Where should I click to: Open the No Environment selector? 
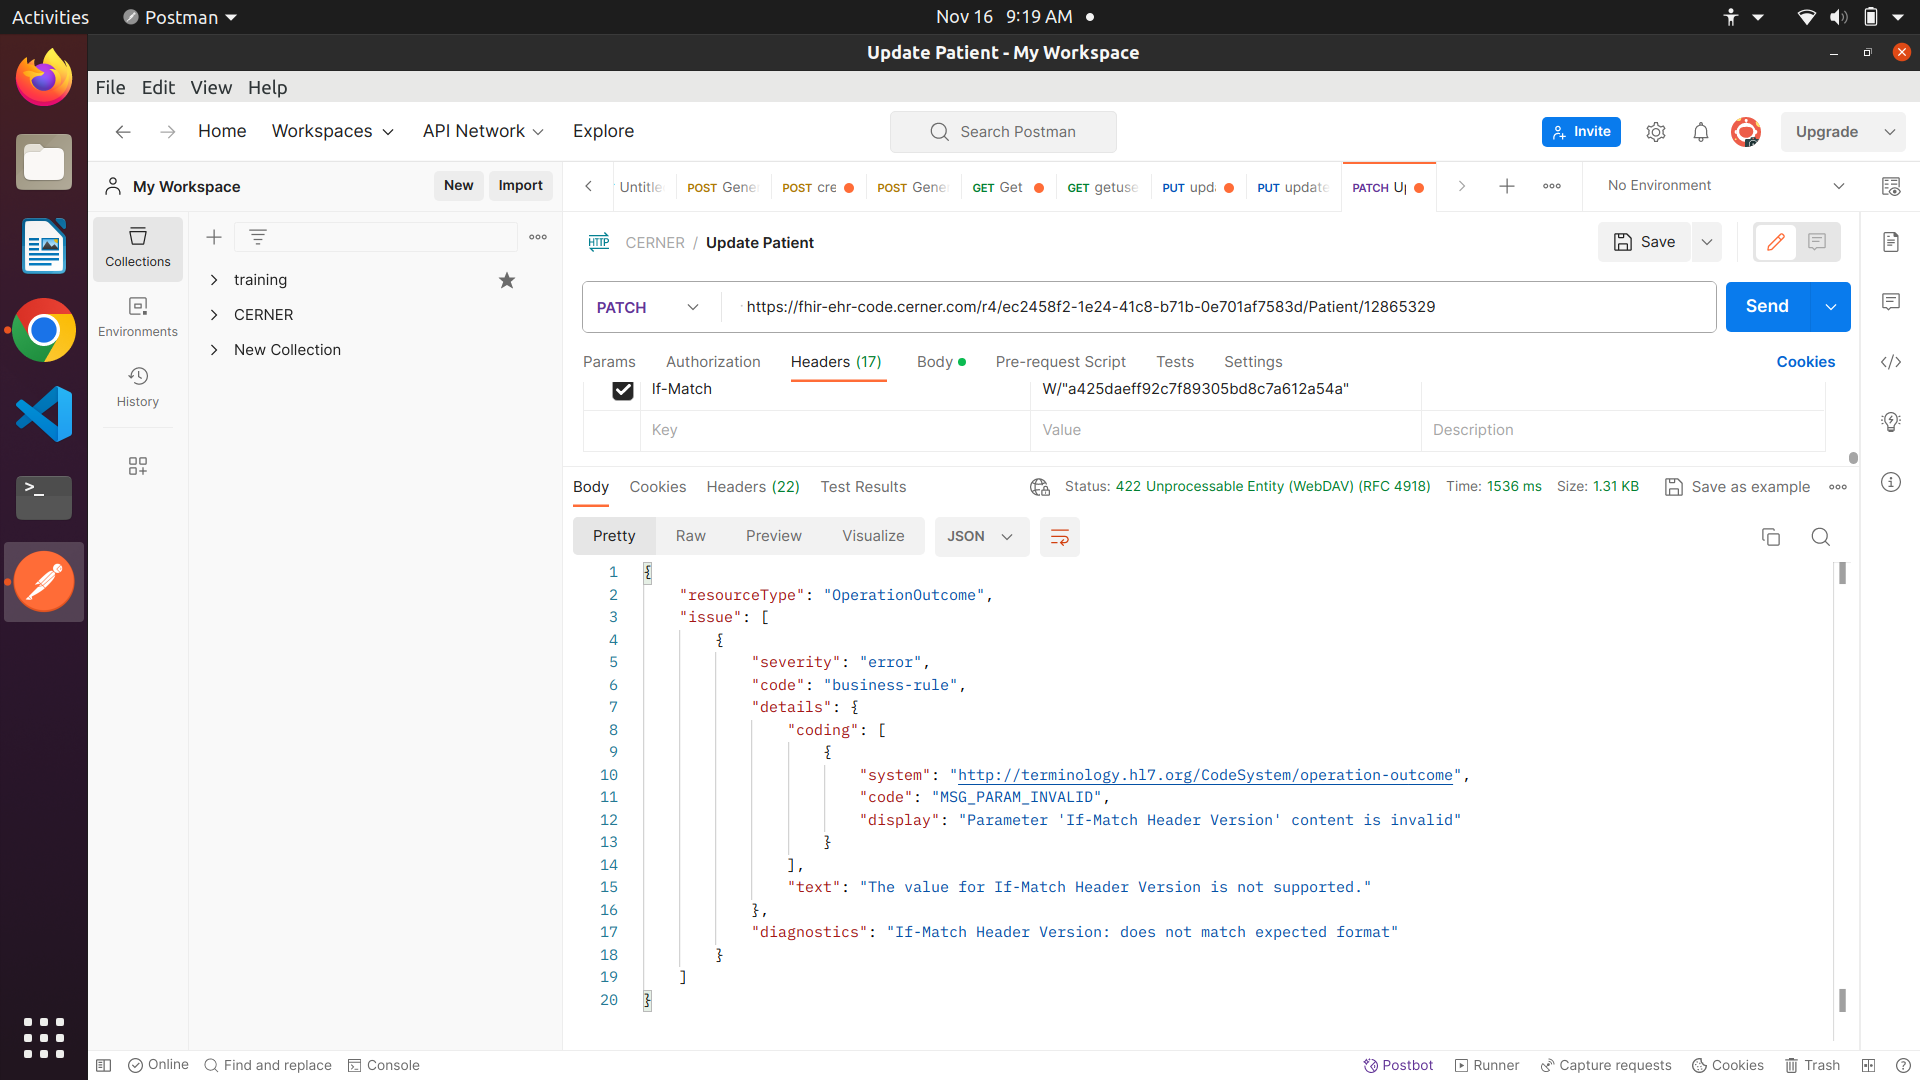(x=1725, y=186)
